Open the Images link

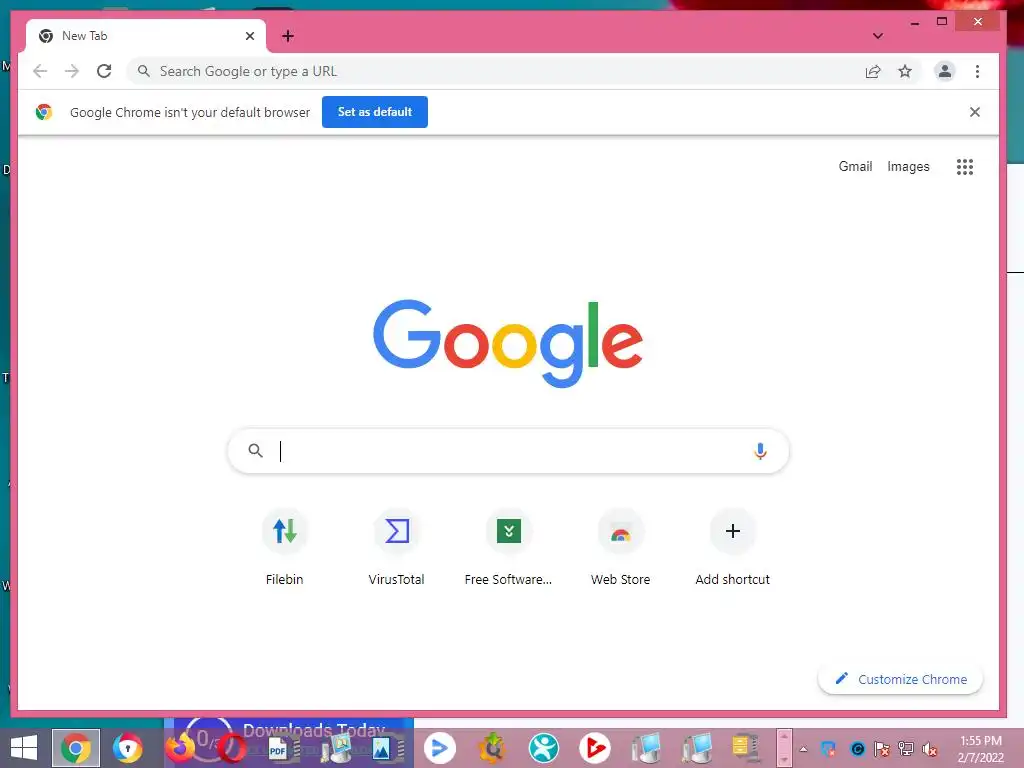[908, 167]
